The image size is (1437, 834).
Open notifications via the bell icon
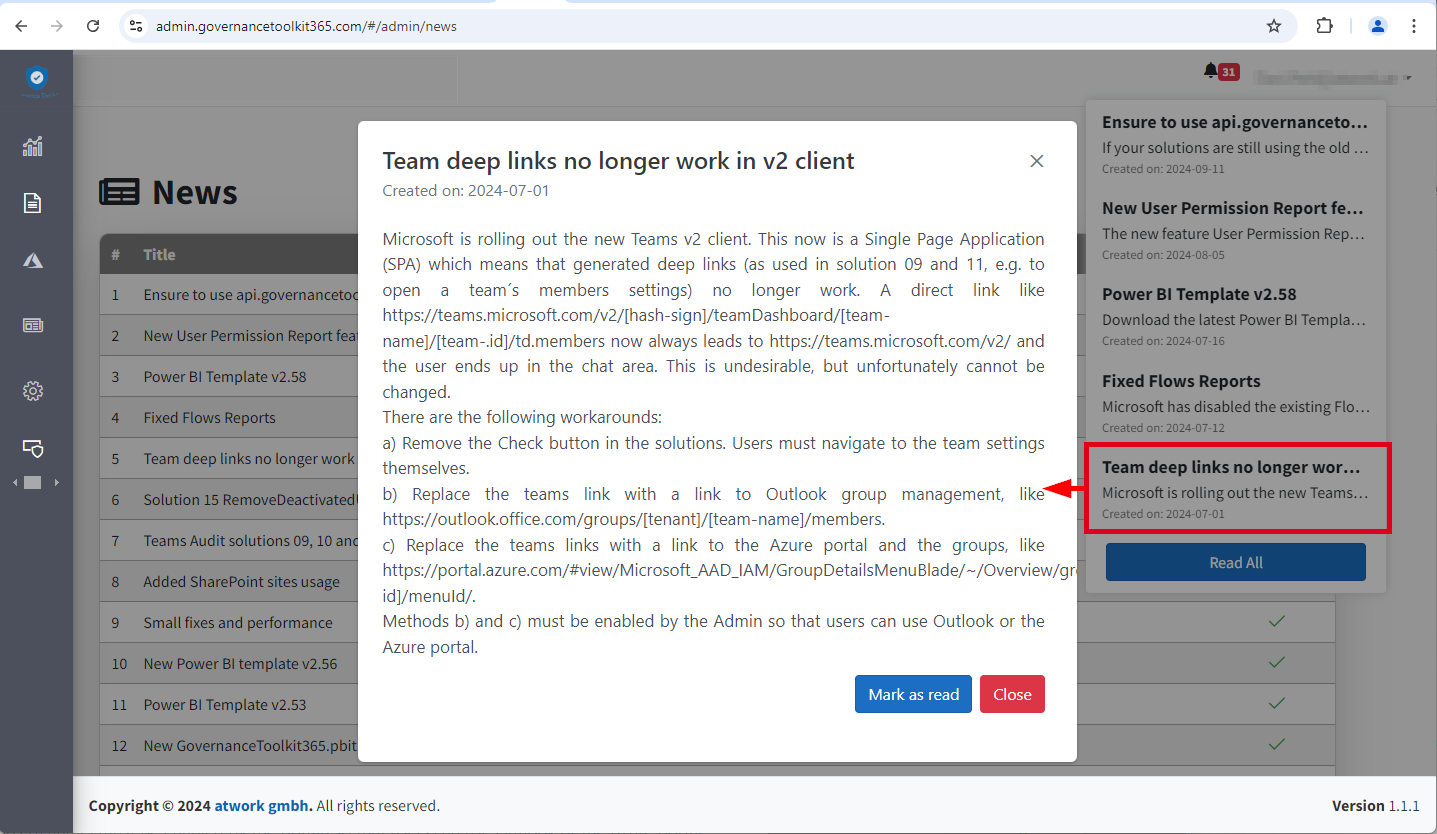tap(1213, 71)
